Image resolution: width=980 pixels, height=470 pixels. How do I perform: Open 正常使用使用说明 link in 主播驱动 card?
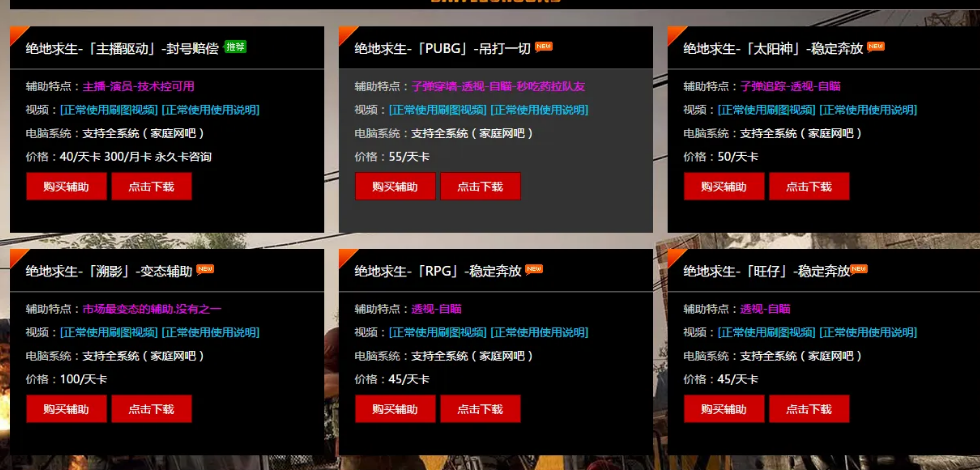[x=211, y=110]
